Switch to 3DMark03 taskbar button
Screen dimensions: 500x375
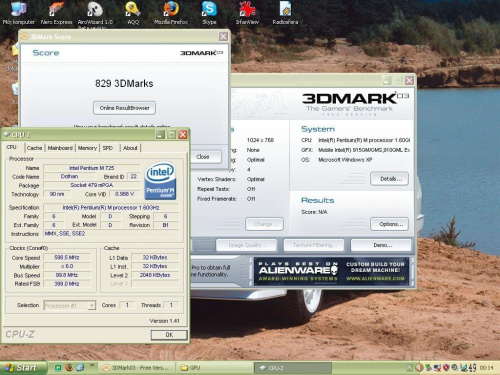[x=137, y=368]
